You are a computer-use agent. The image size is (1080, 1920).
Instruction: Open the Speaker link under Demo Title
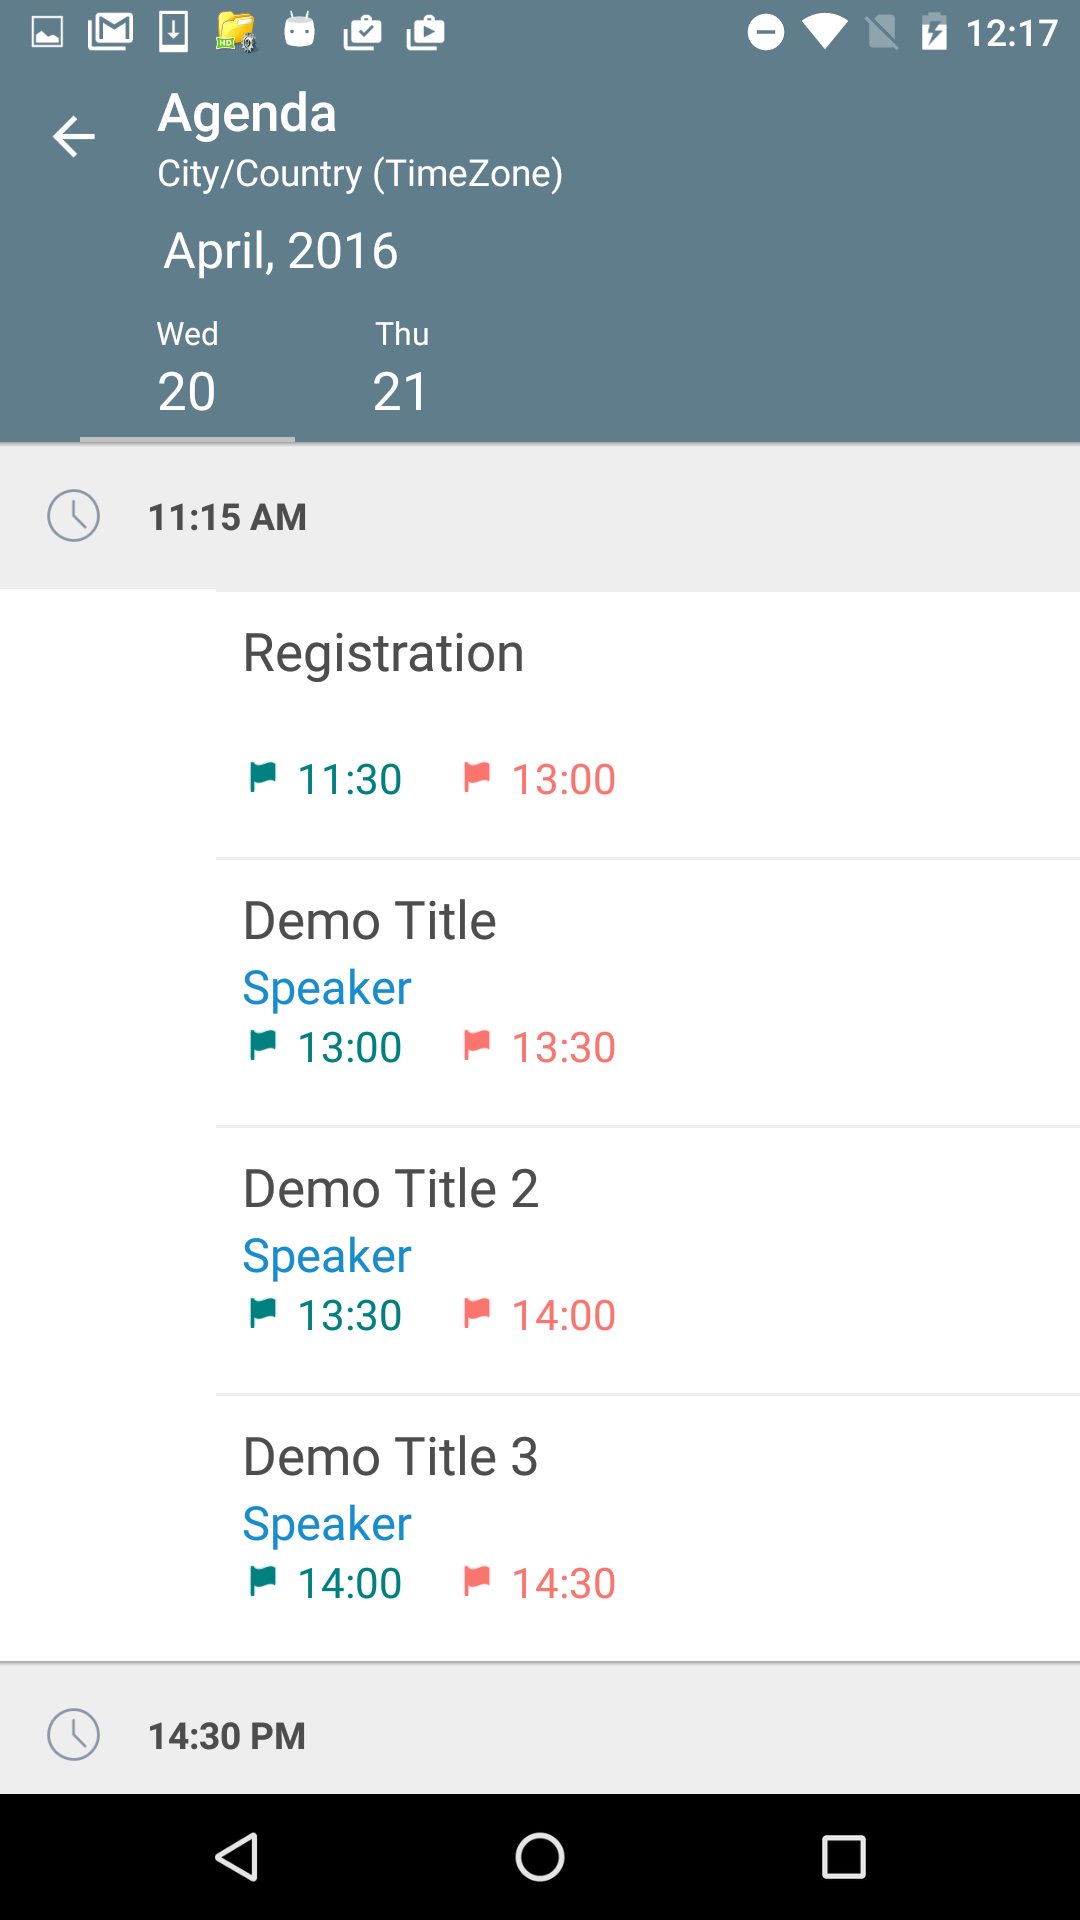click(x=327, y=988)
